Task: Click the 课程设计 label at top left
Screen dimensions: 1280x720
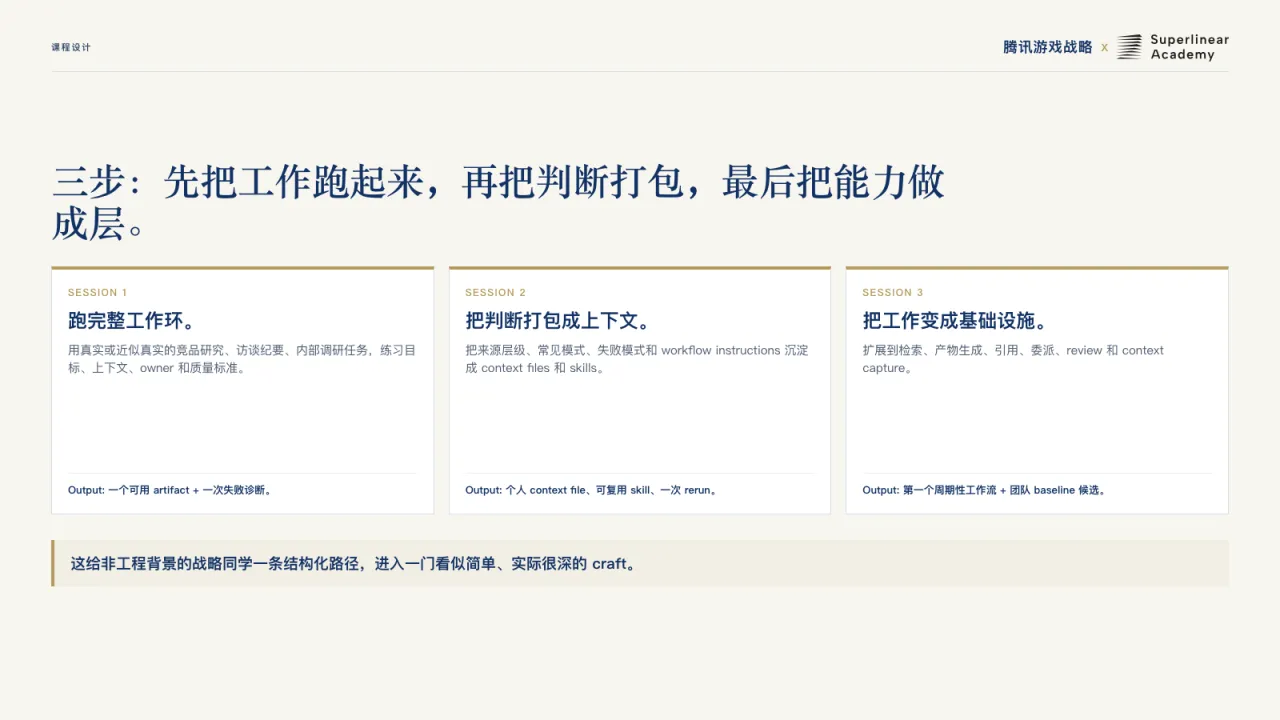Action: tap(71, 47)
